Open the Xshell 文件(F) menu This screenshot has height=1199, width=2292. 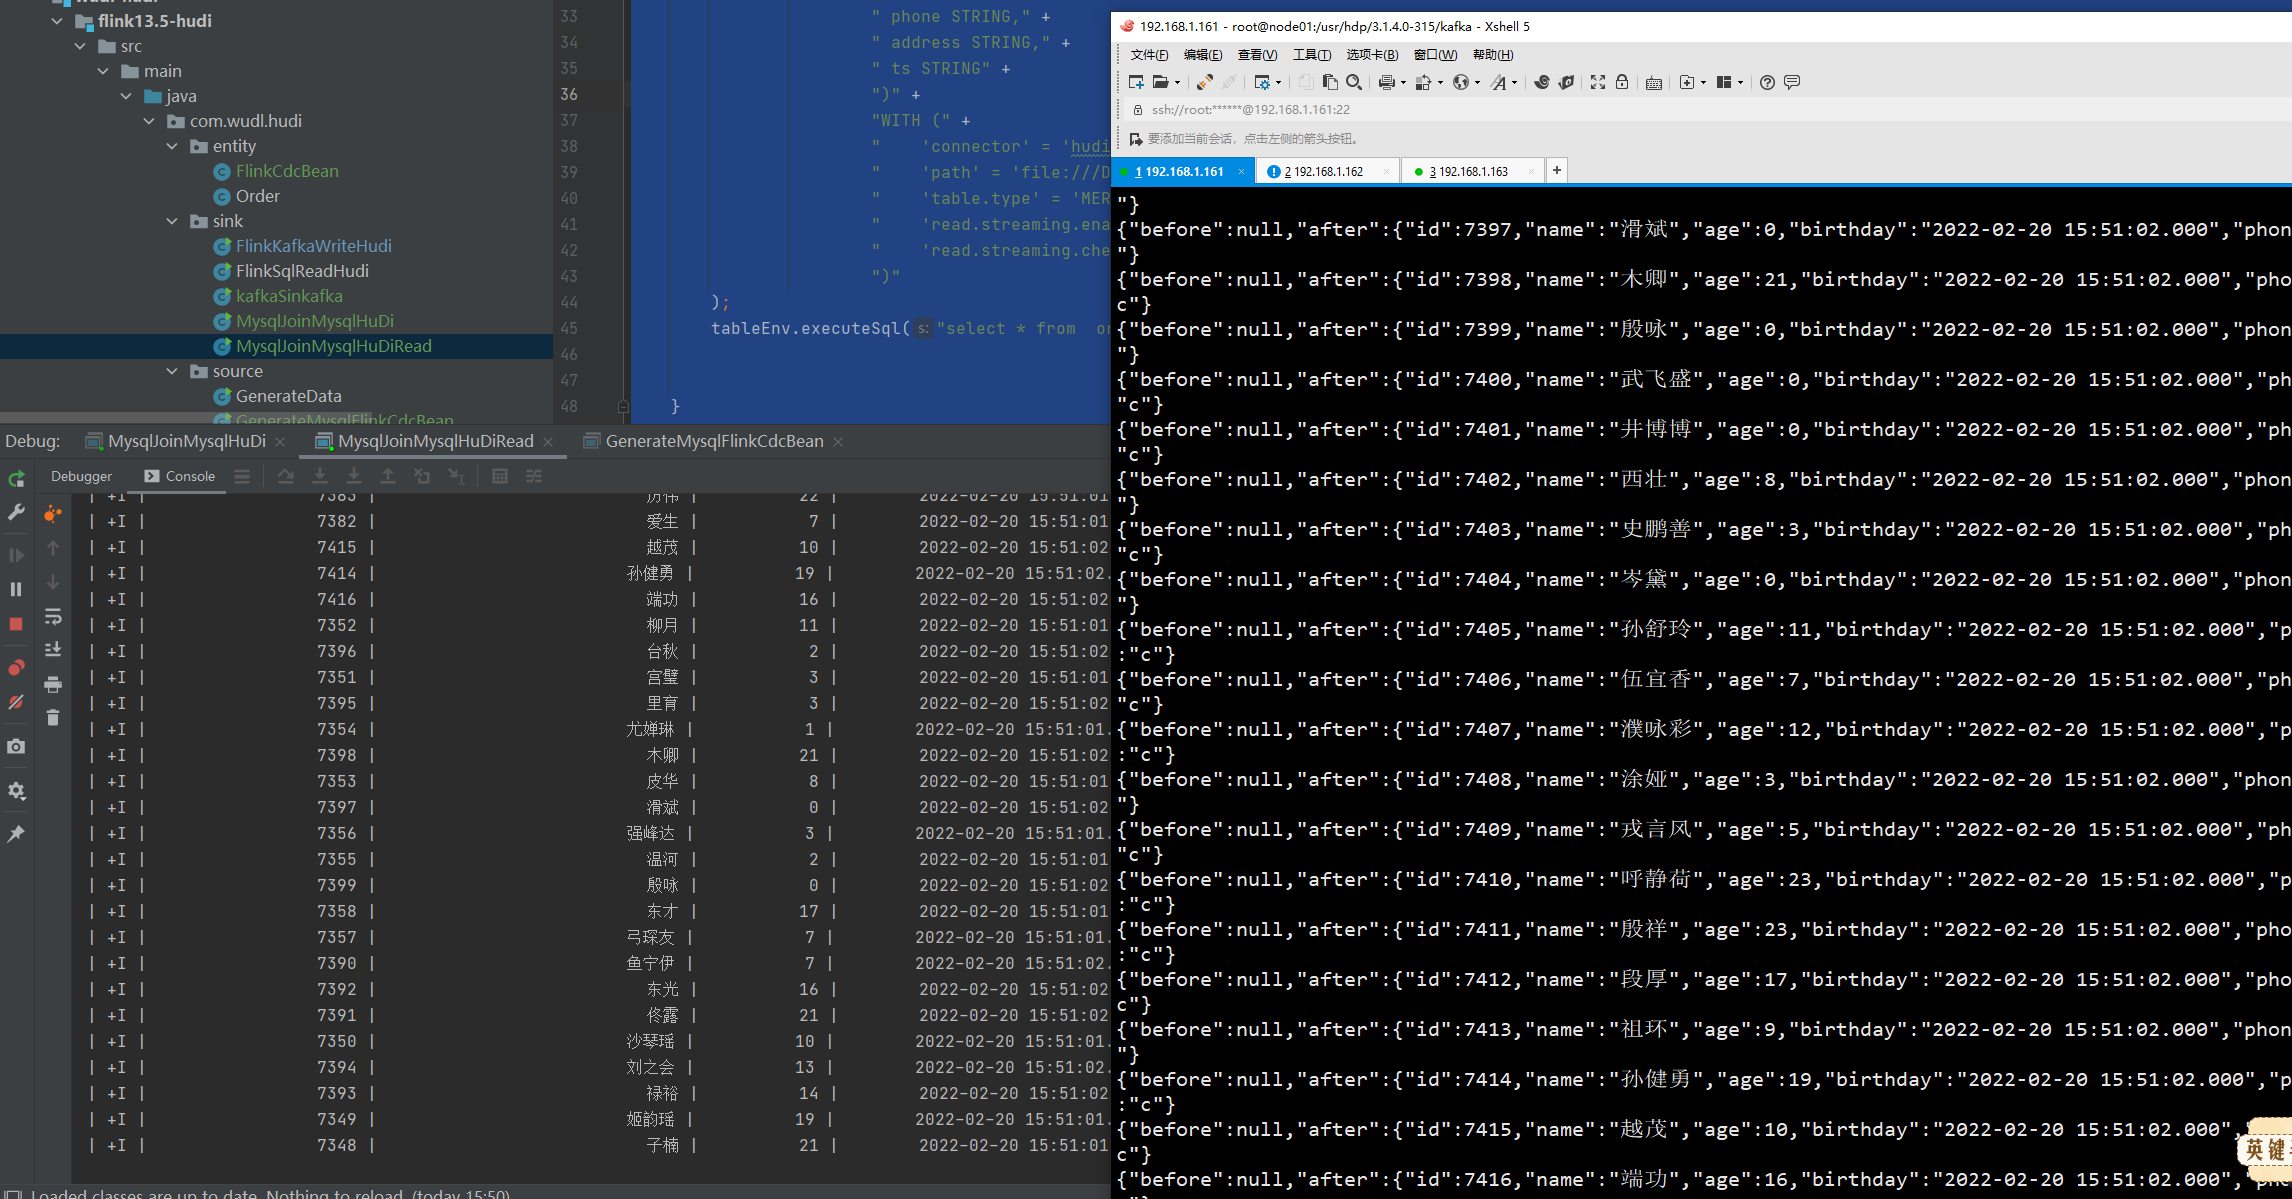(1149, 55)
